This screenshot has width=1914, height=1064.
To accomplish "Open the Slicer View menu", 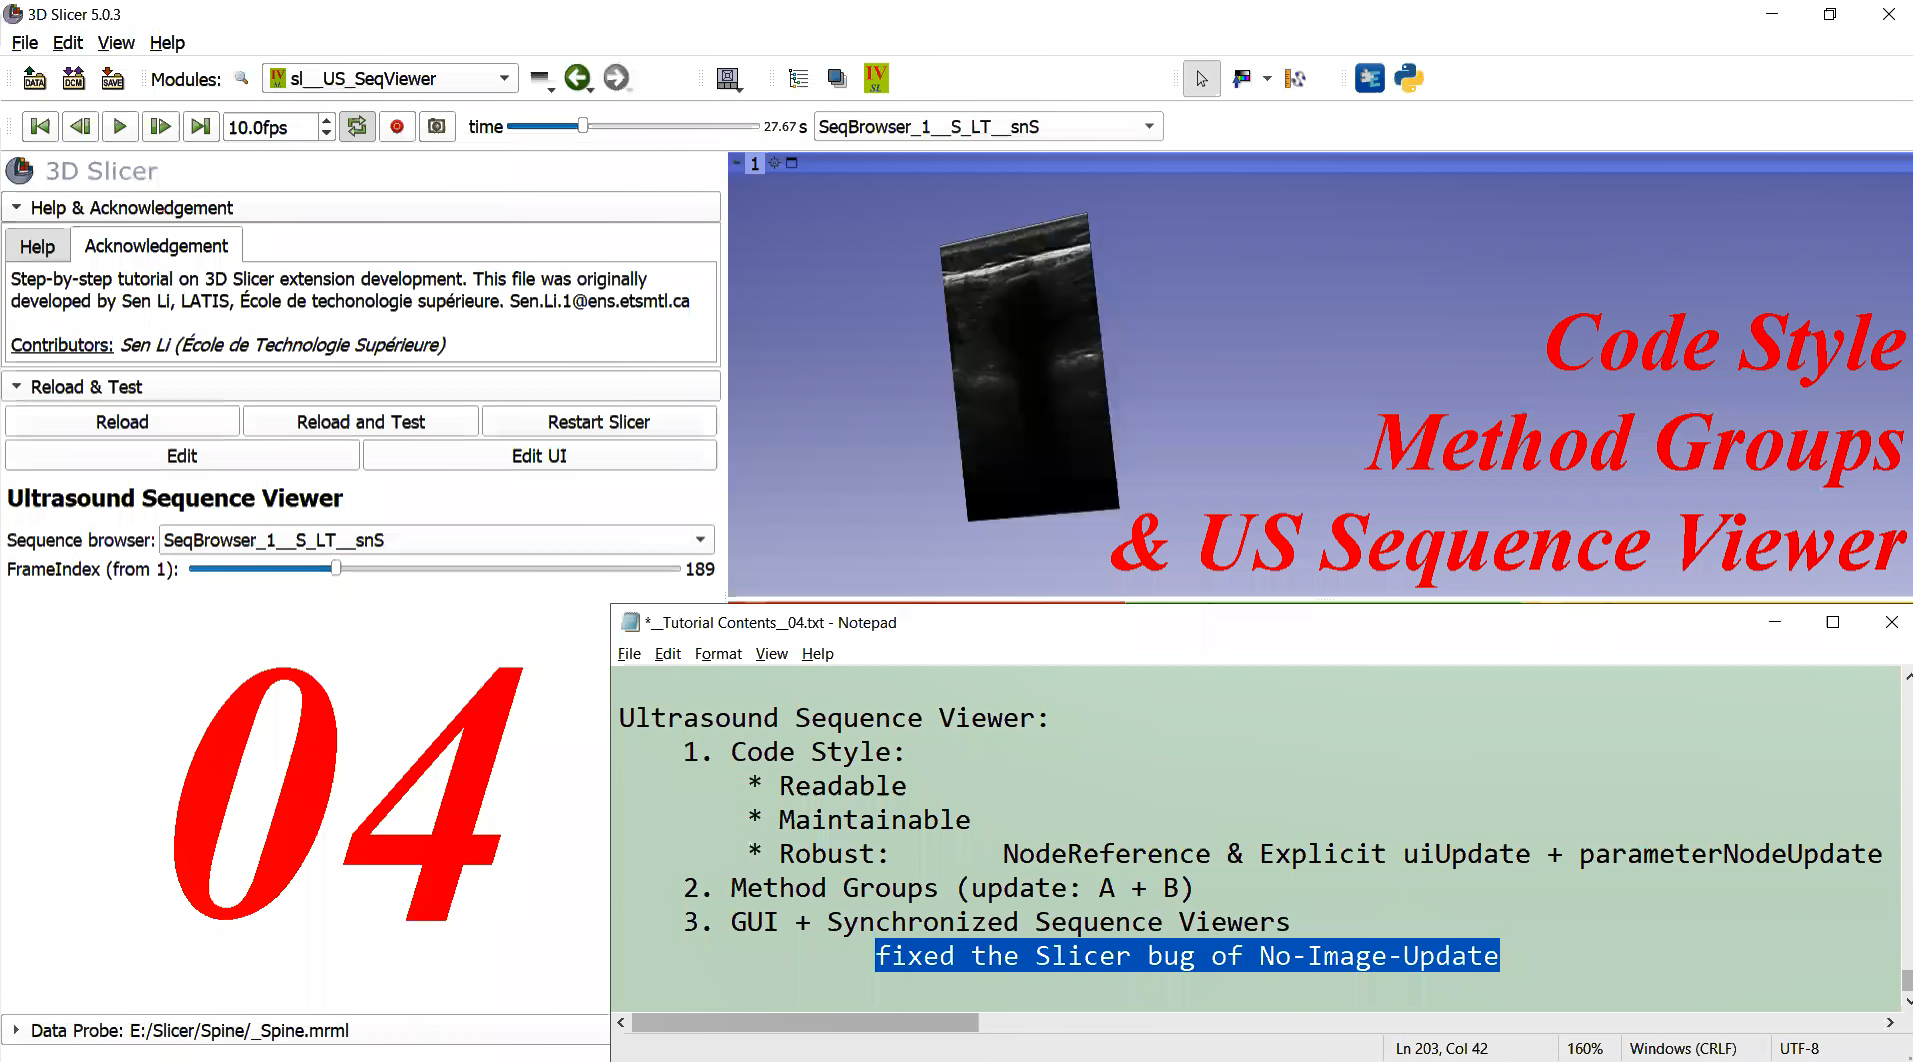I will (116, 42).
